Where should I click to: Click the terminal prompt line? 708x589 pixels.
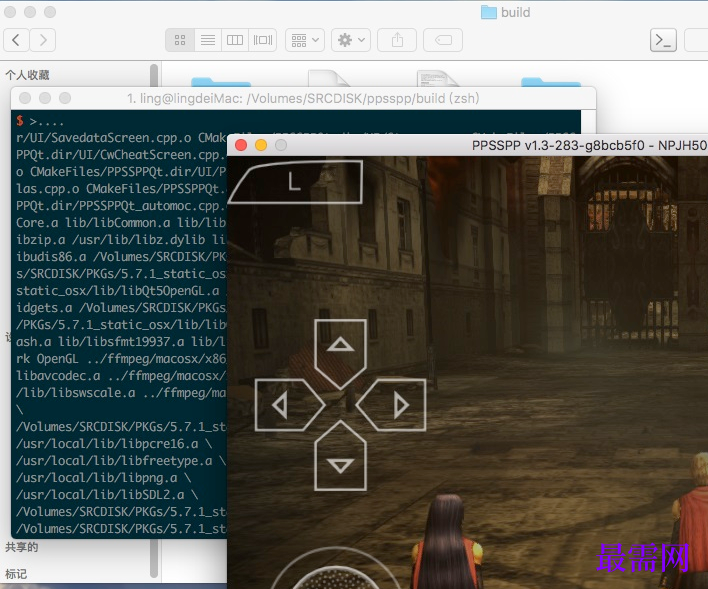pyautogui.click(x=40, y=121)
